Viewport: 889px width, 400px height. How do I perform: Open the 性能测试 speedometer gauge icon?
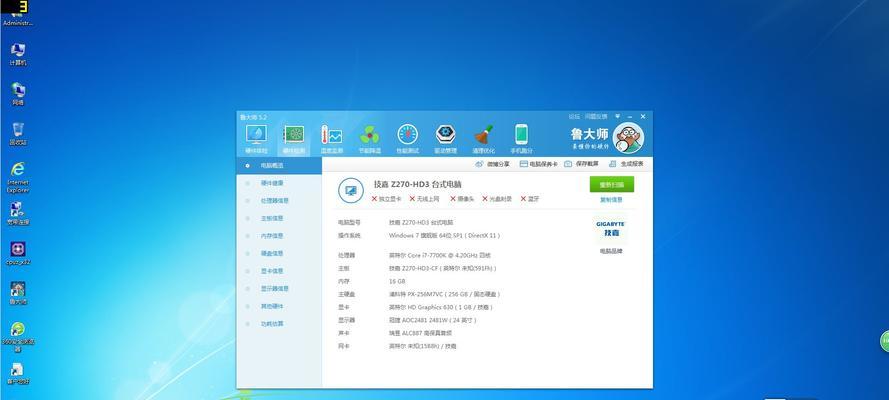coord(408,139)
